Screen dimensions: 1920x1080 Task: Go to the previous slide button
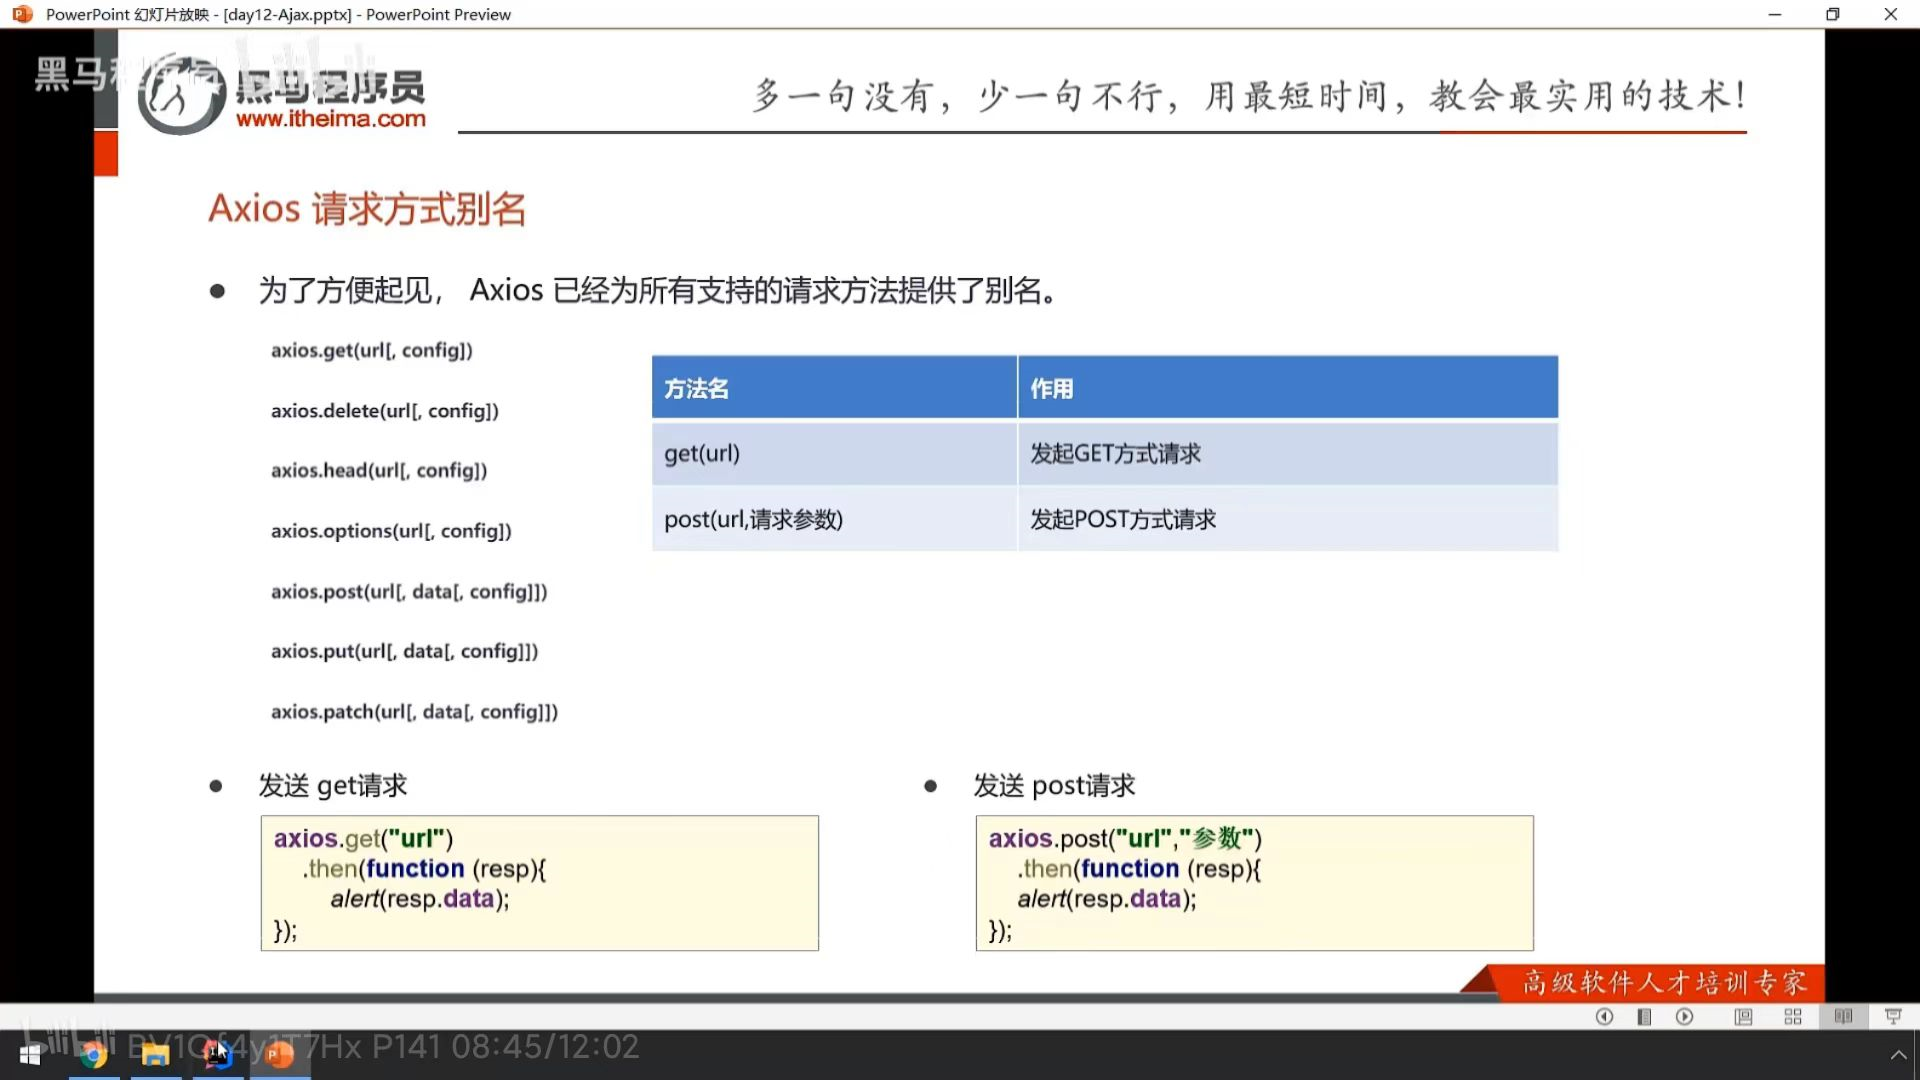pyautogui.click(x=1604, y=1016)
